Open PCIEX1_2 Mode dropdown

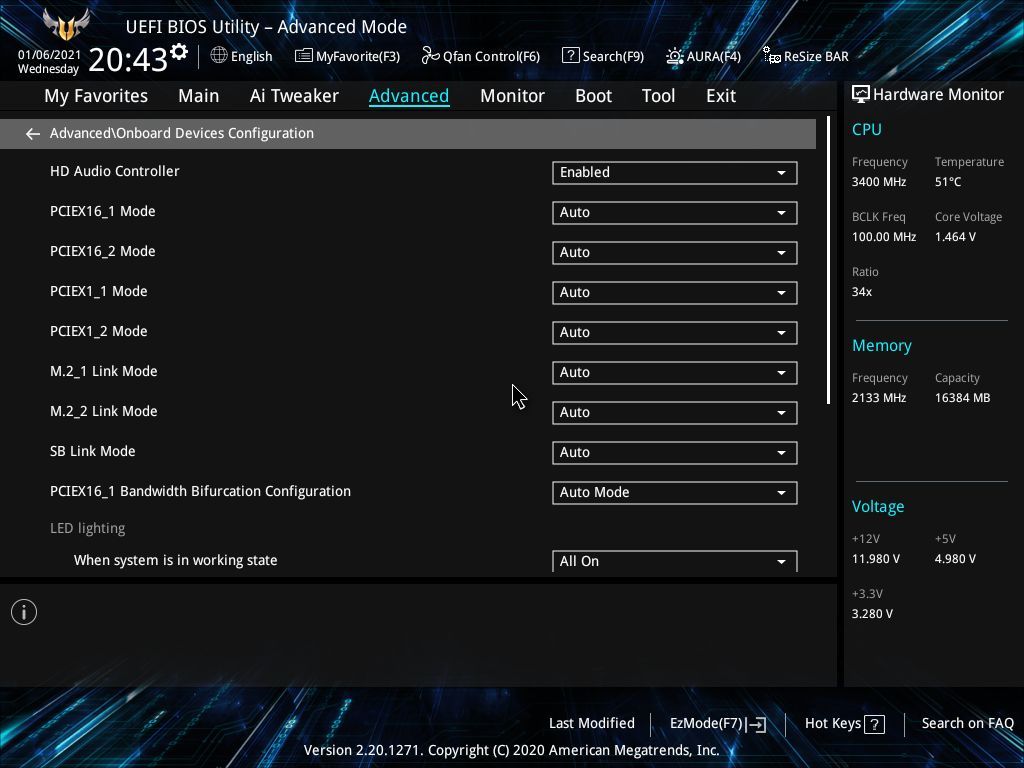point(674,332)
